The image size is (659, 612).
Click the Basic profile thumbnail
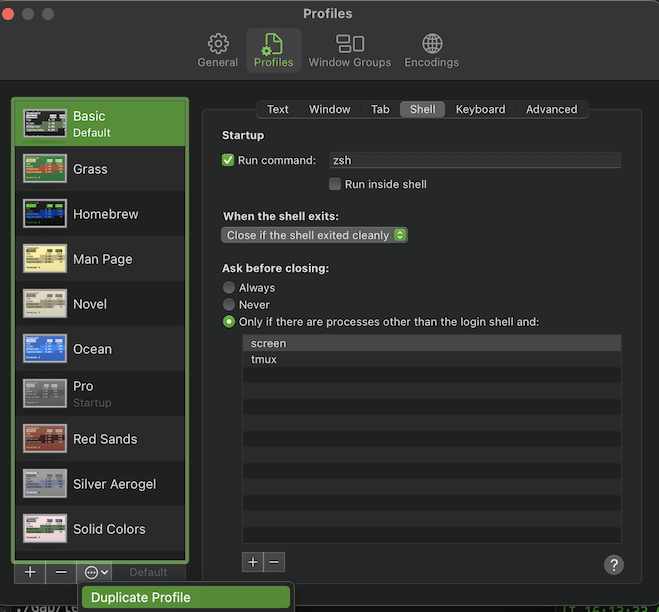tap(45, 124)
